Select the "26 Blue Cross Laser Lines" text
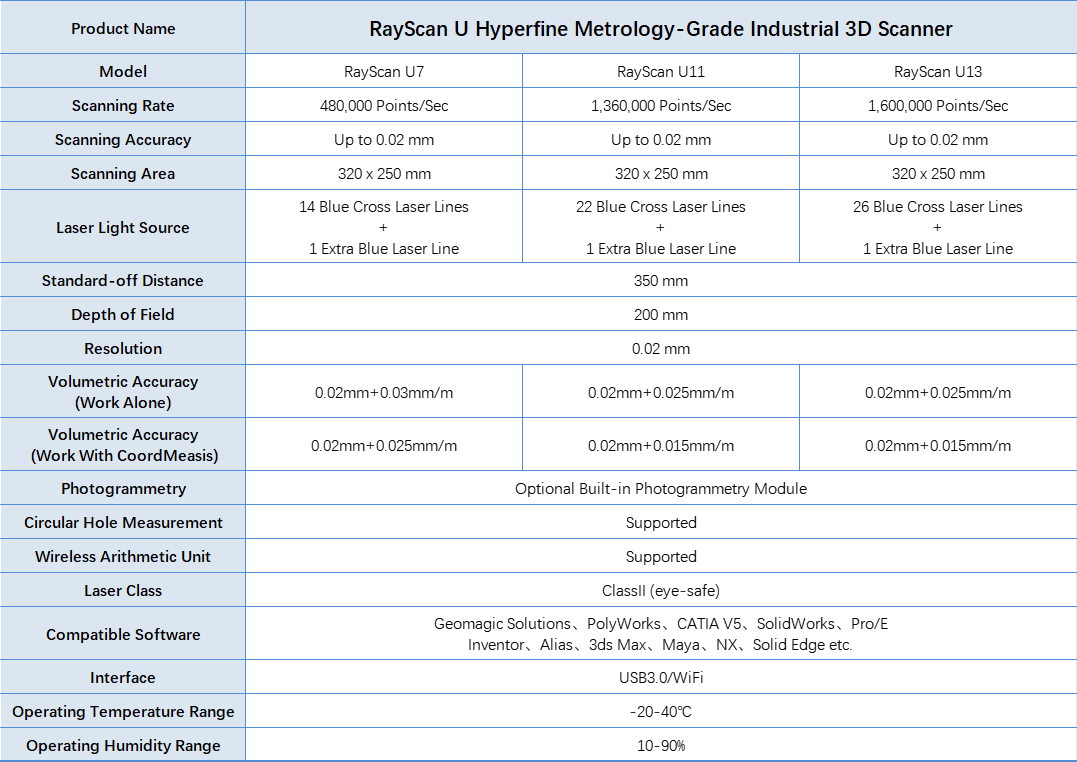This screenshot has height=762, width=1077. pos(938,207)
